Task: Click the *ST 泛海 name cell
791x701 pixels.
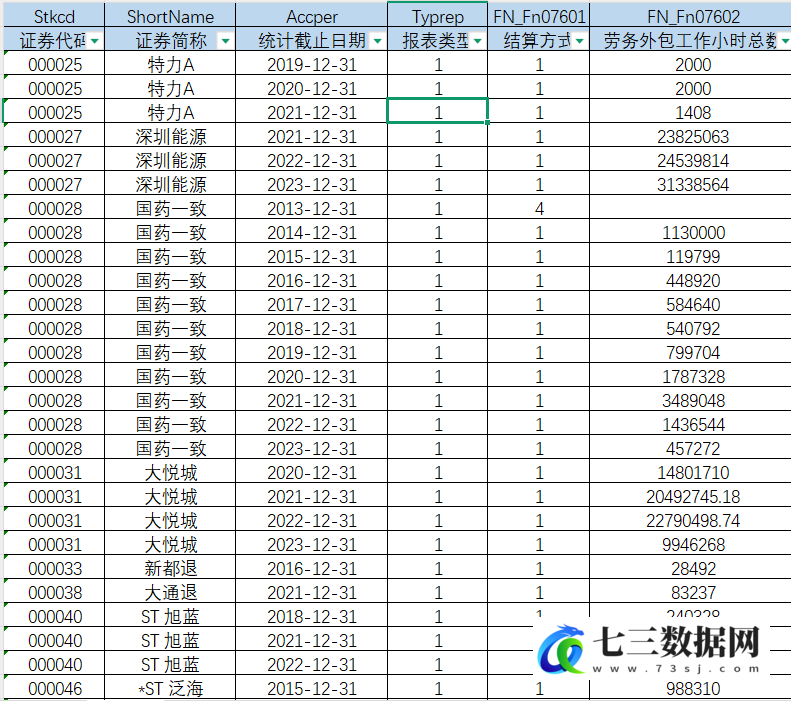Action: tap(170, 689)
